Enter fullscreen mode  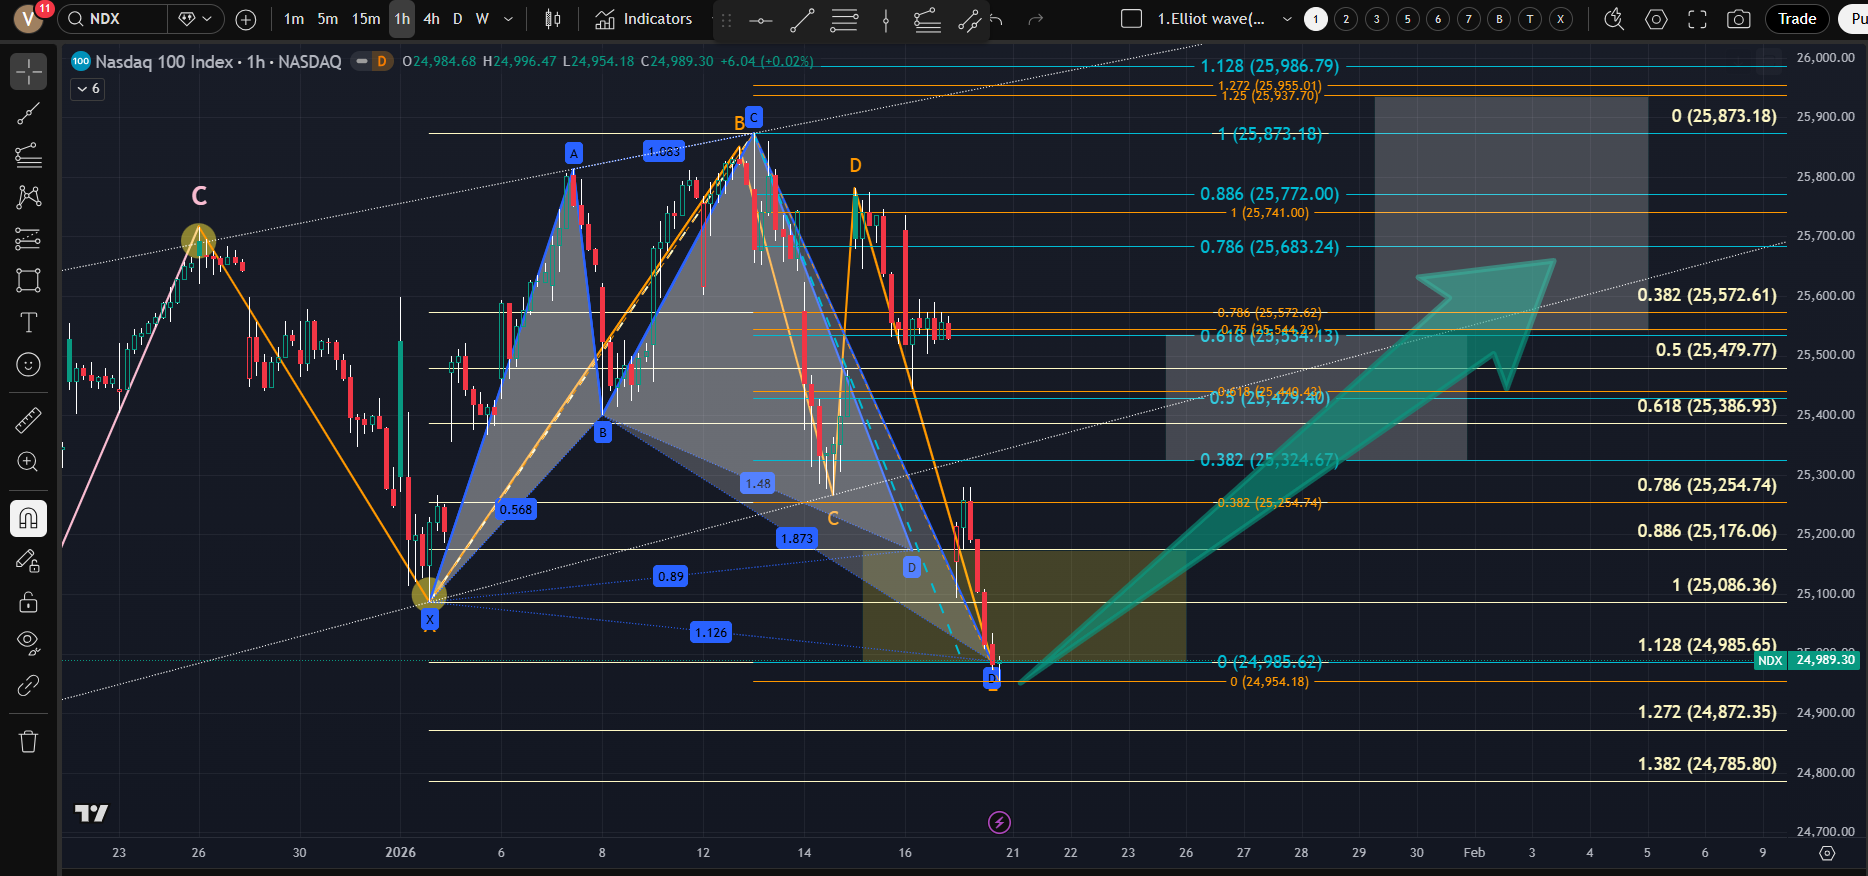[x=1697, y=19]
